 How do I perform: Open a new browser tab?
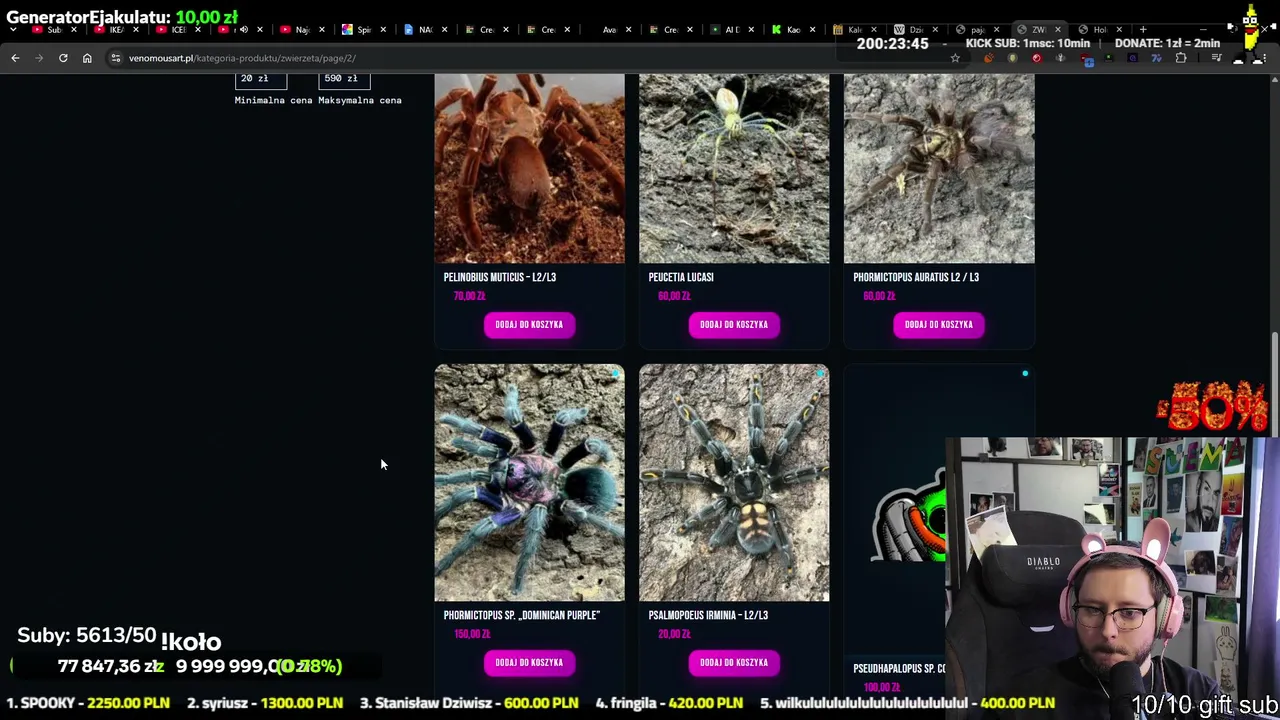click(1143, 30)
